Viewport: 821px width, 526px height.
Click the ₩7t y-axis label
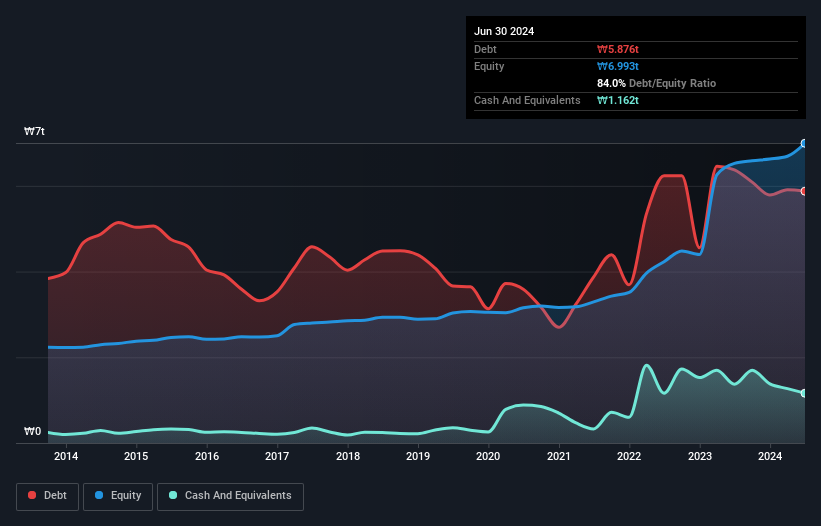(x=34, y=131)
